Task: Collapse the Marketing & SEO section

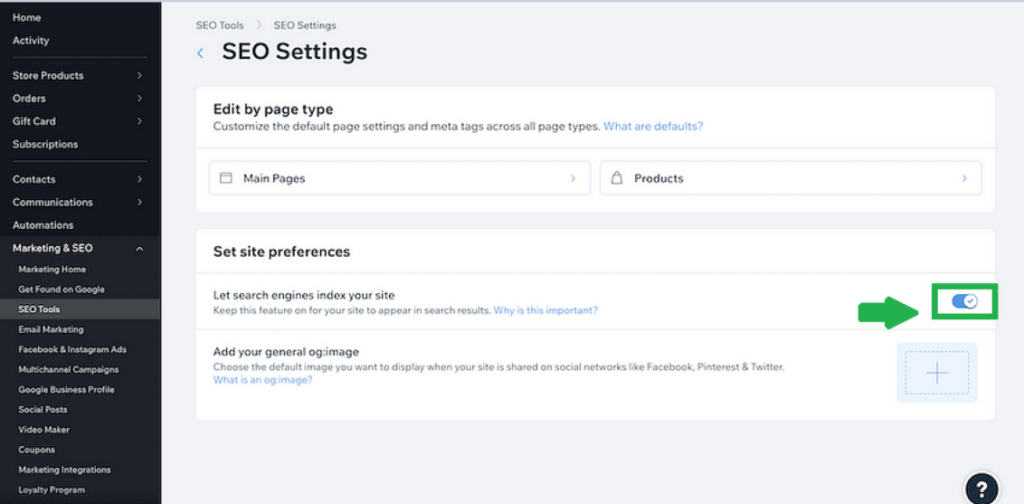Action: [x=139, y=249]
